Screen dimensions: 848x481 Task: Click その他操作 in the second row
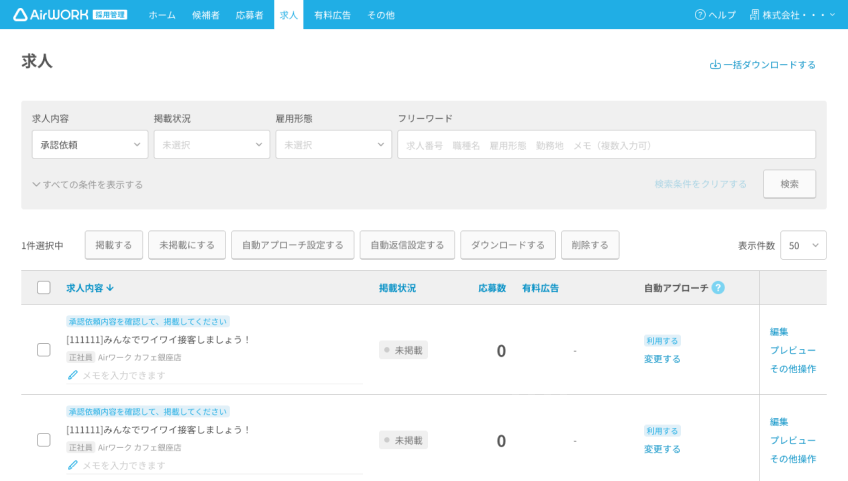click(793, 458)
